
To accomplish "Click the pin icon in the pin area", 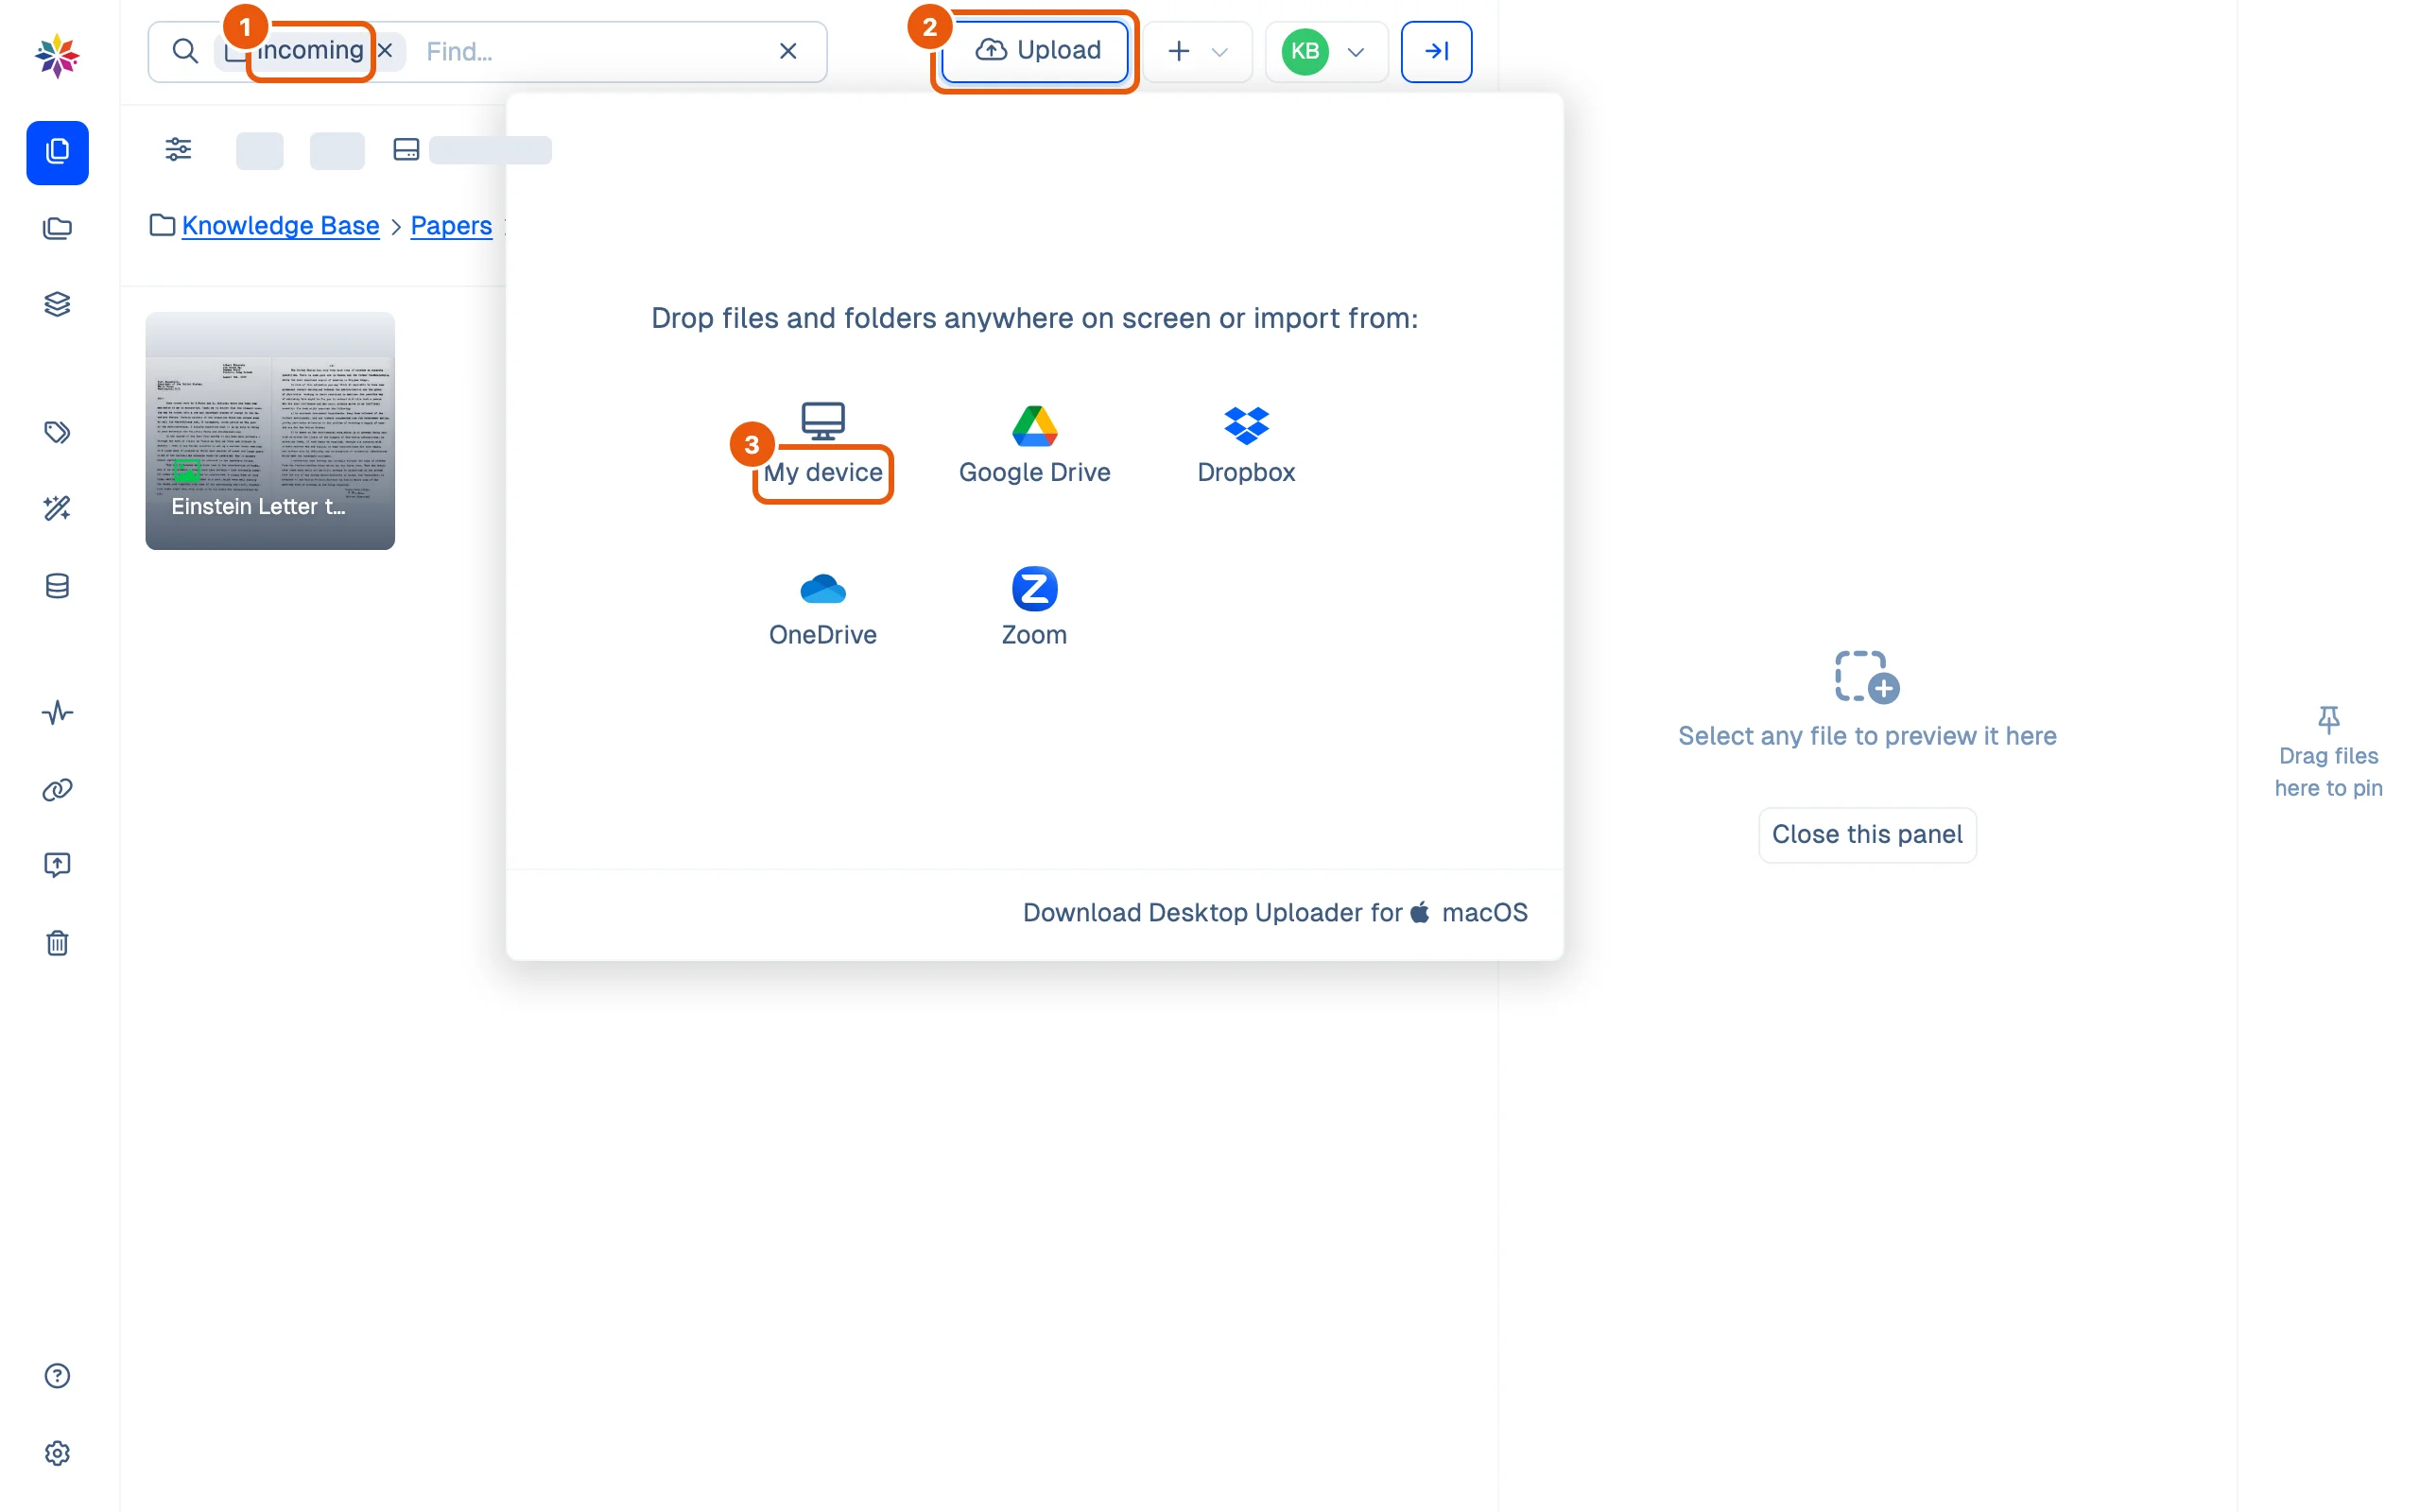I will pos(2328,719).
